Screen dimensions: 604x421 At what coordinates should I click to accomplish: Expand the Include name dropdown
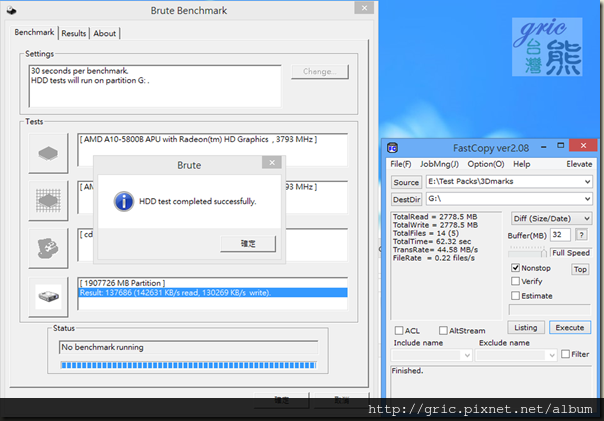(x=467, y=355)
